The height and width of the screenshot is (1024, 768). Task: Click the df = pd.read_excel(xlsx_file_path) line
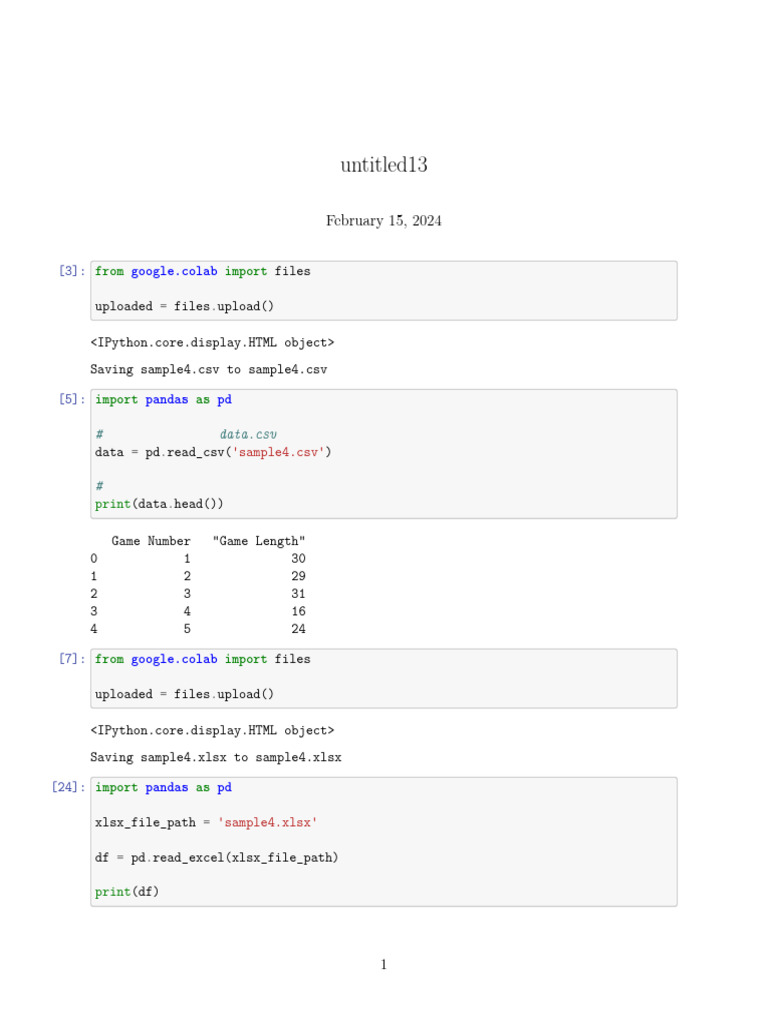(x=216, y=857)
